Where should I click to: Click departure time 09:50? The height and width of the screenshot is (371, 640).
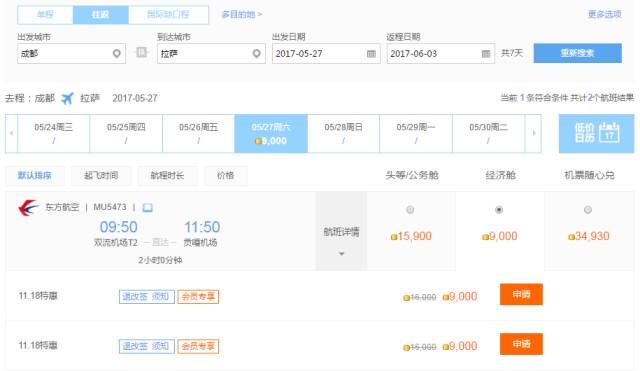118,227
